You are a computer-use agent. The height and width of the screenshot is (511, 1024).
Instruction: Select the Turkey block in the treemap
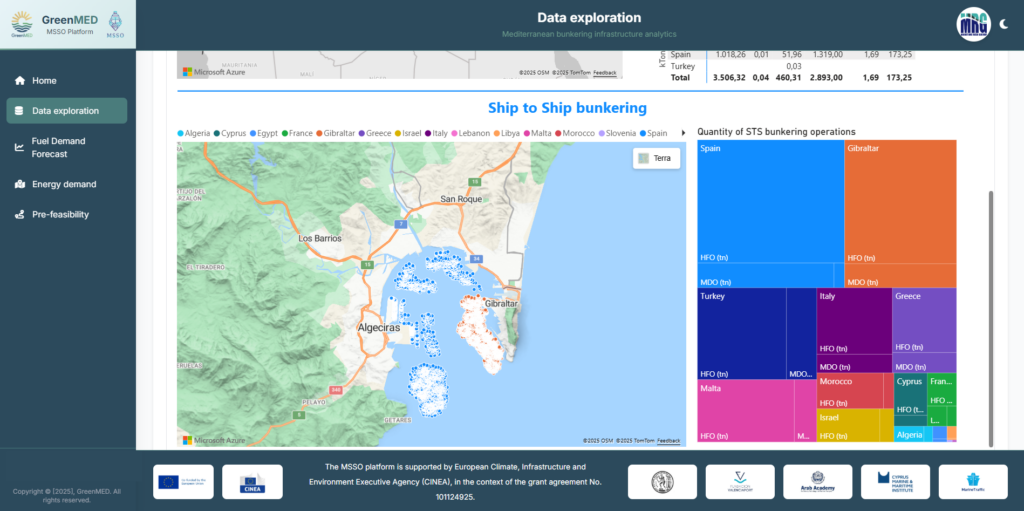click(741, 333)
